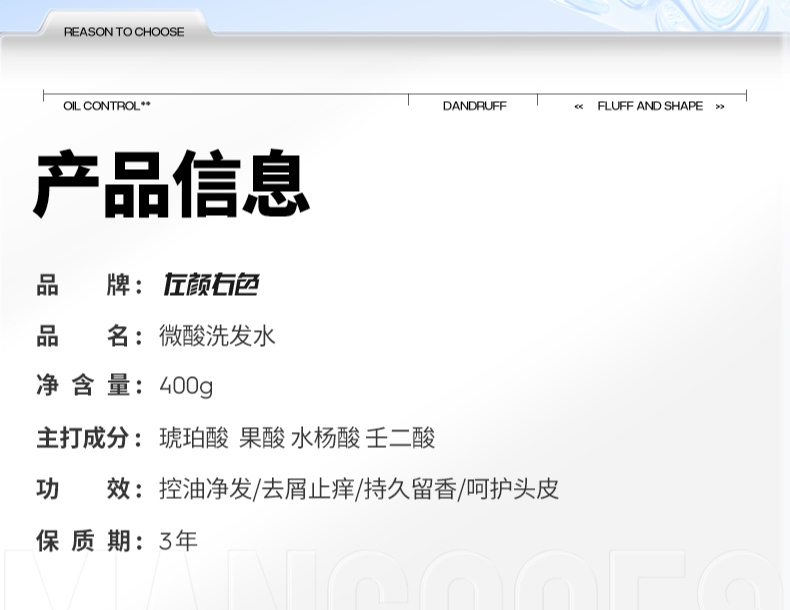
Task: Click the left double-arrow before FLUFF AND SHAPE
Action: [x=579, y=107]
